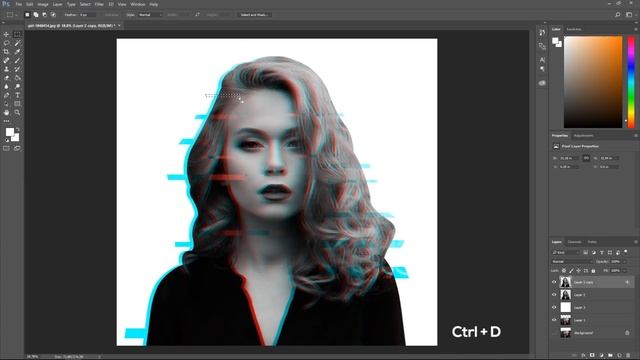Select the Zoom tool
The image size is (640, 360).
(x=17, y=112)
